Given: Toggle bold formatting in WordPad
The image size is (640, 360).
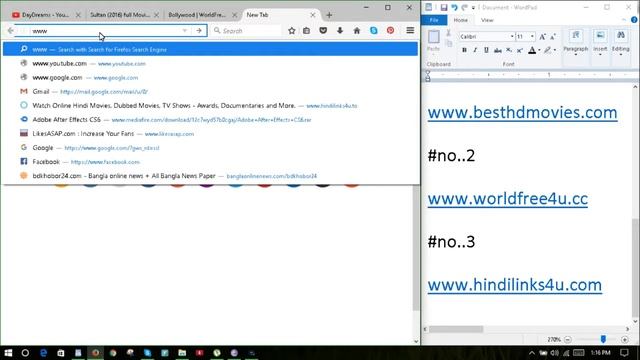Looking at the screenshot, I should pyautogui.click(x=464, y=50).
